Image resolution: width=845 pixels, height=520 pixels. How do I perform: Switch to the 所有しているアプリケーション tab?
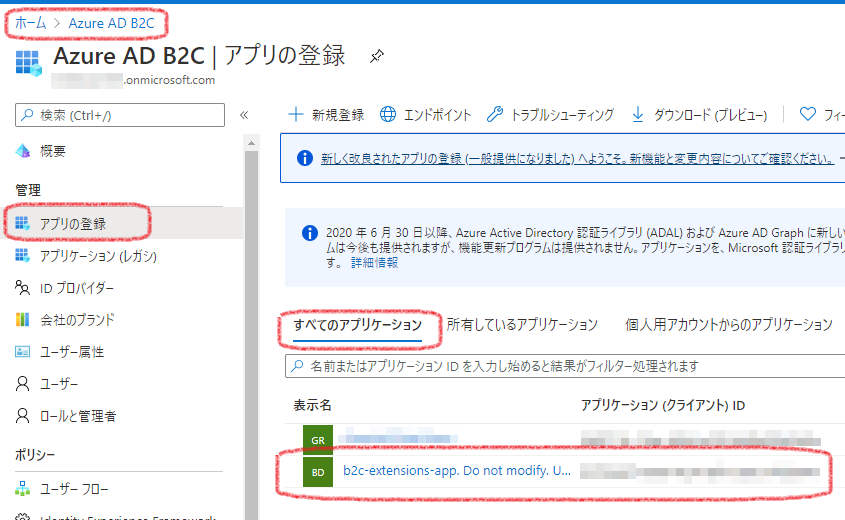[x=522, y=324]
